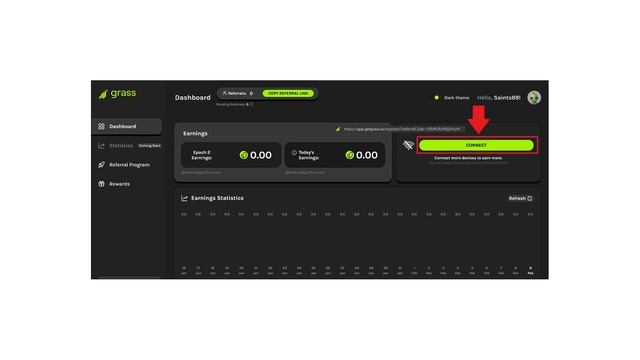Open Referral Program page
This screenshot has height=360, width=640.
(x=129, y=165)
